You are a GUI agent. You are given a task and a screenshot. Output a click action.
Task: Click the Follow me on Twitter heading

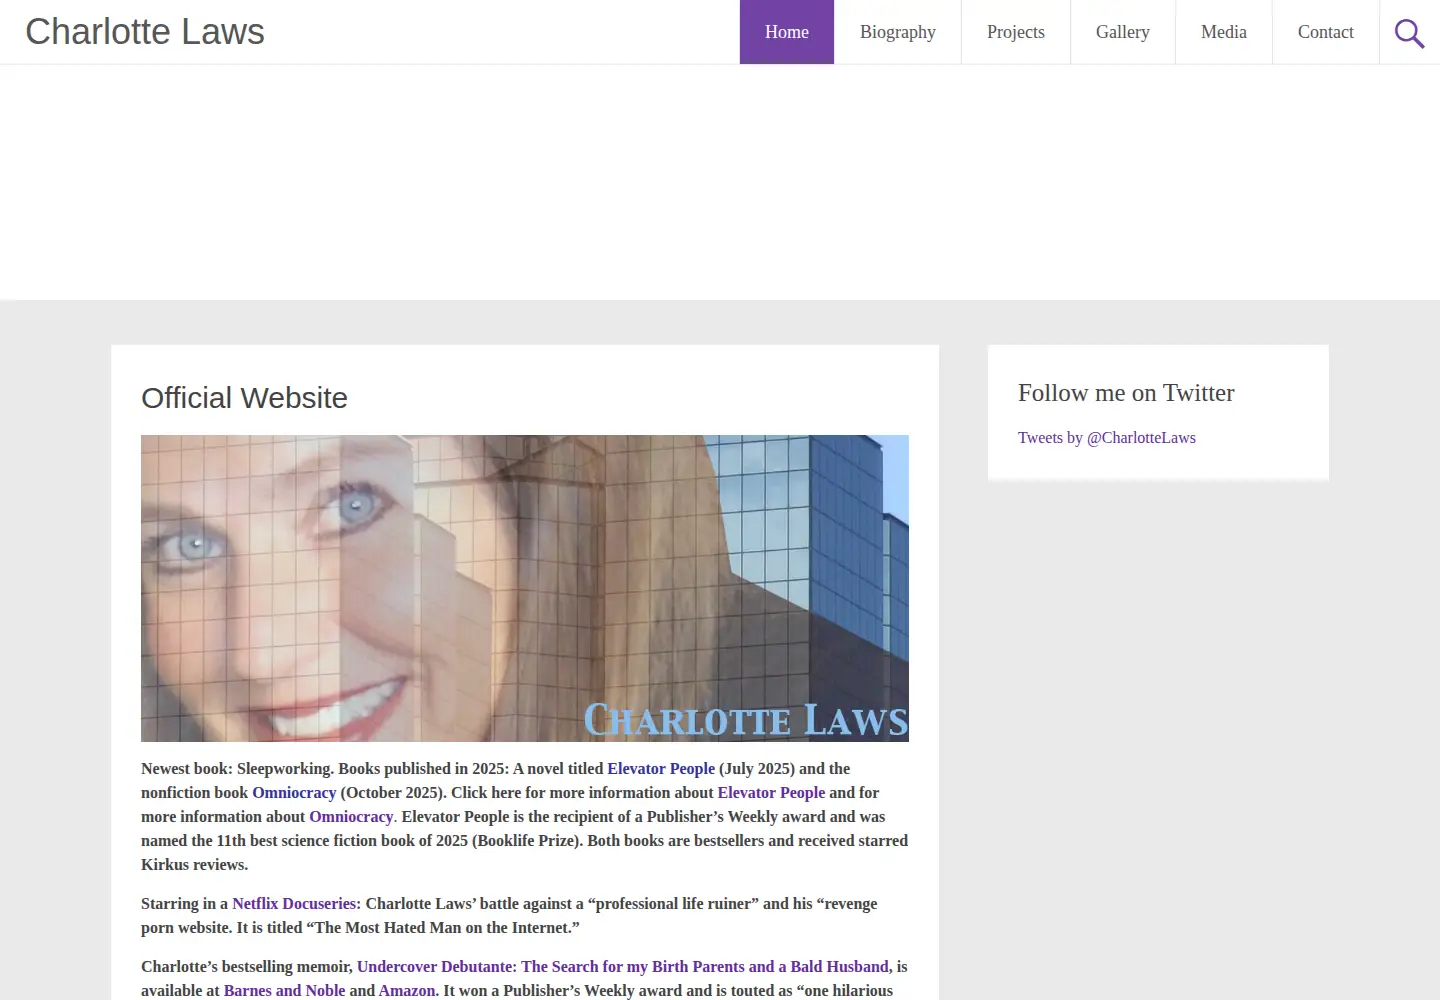pyautogui.click(x=1126, y=393)
